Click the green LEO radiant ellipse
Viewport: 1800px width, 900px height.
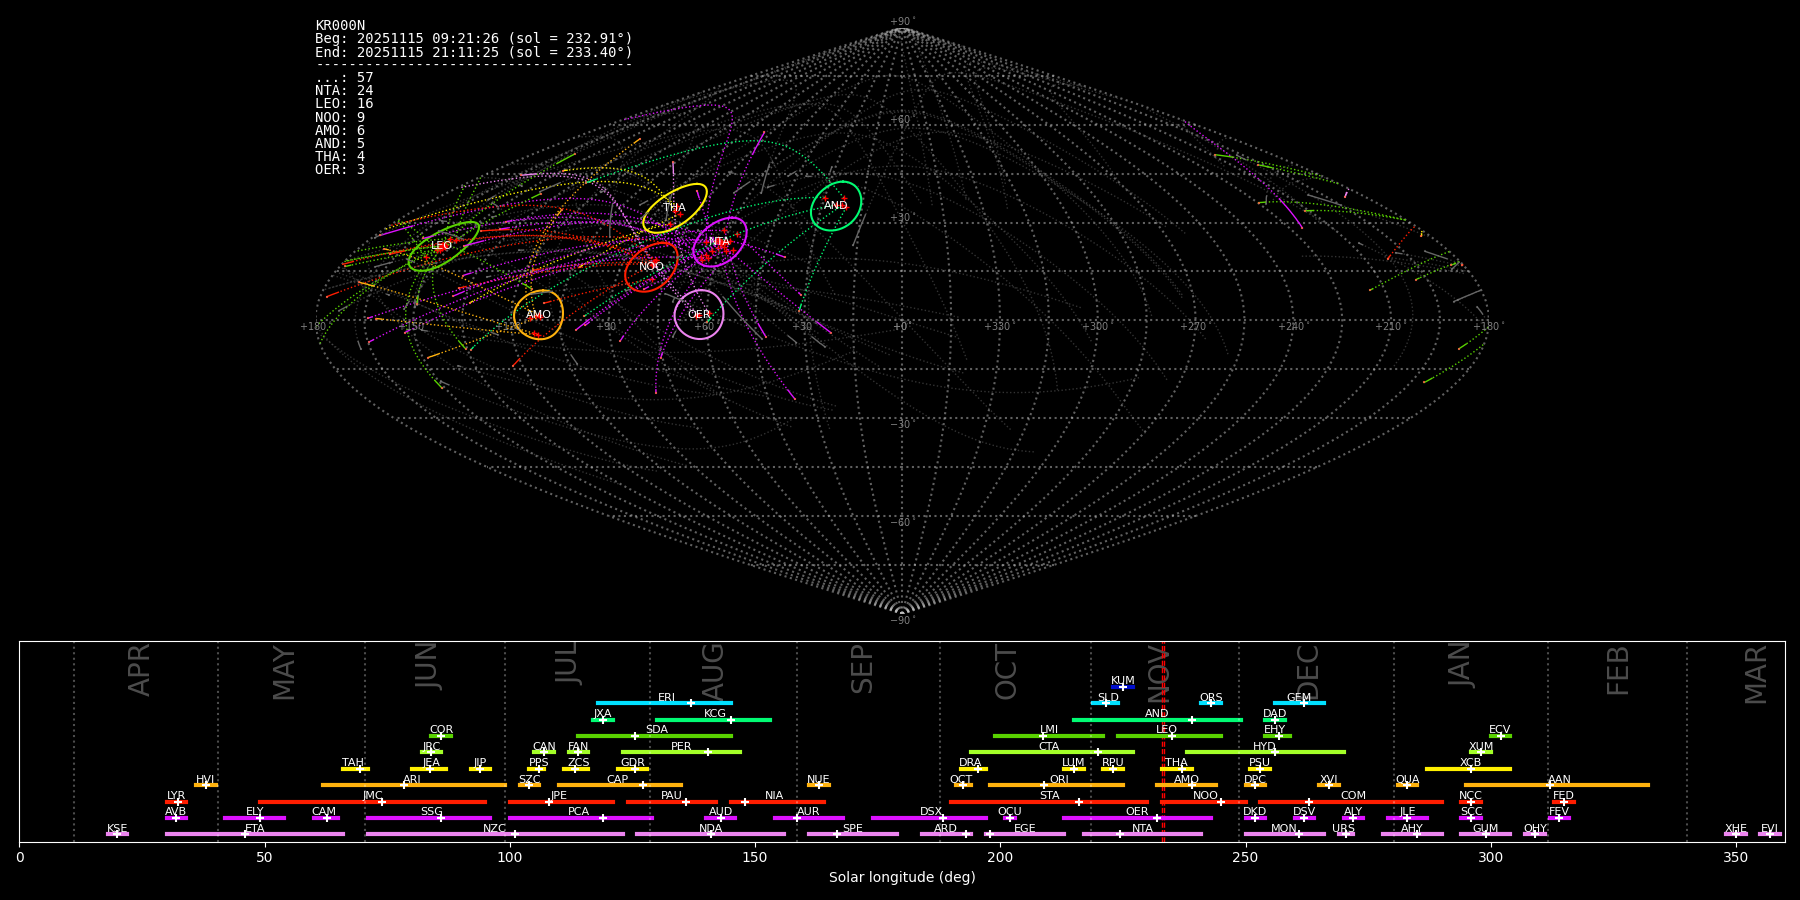(x=443, y=246)
